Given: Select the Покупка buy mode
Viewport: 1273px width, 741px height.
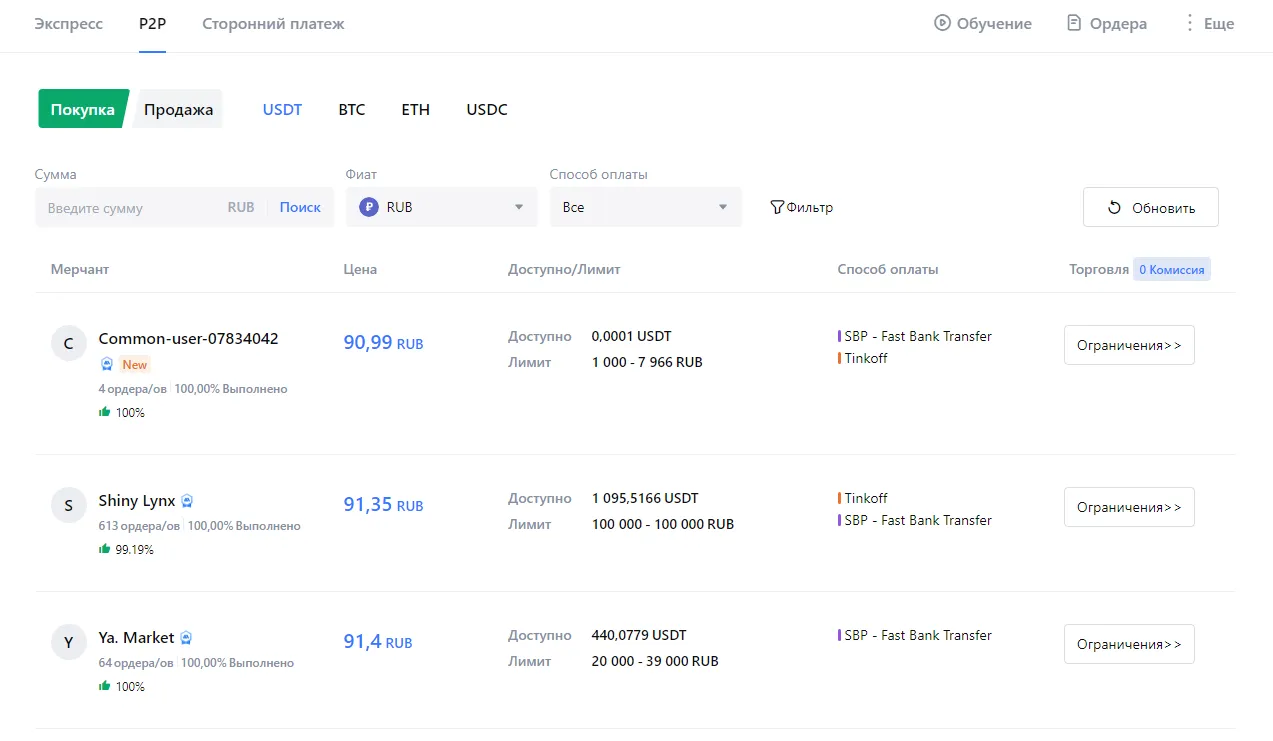Looking at the screenshot, I should pyautogui.click(x=83, y=110).
